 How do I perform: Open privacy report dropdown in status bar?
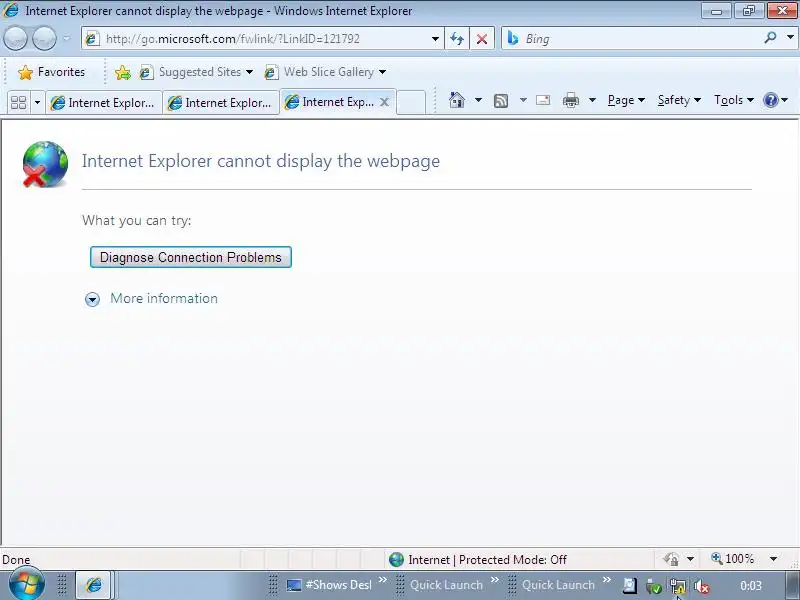pyautogui.click(x=690, y=559)
